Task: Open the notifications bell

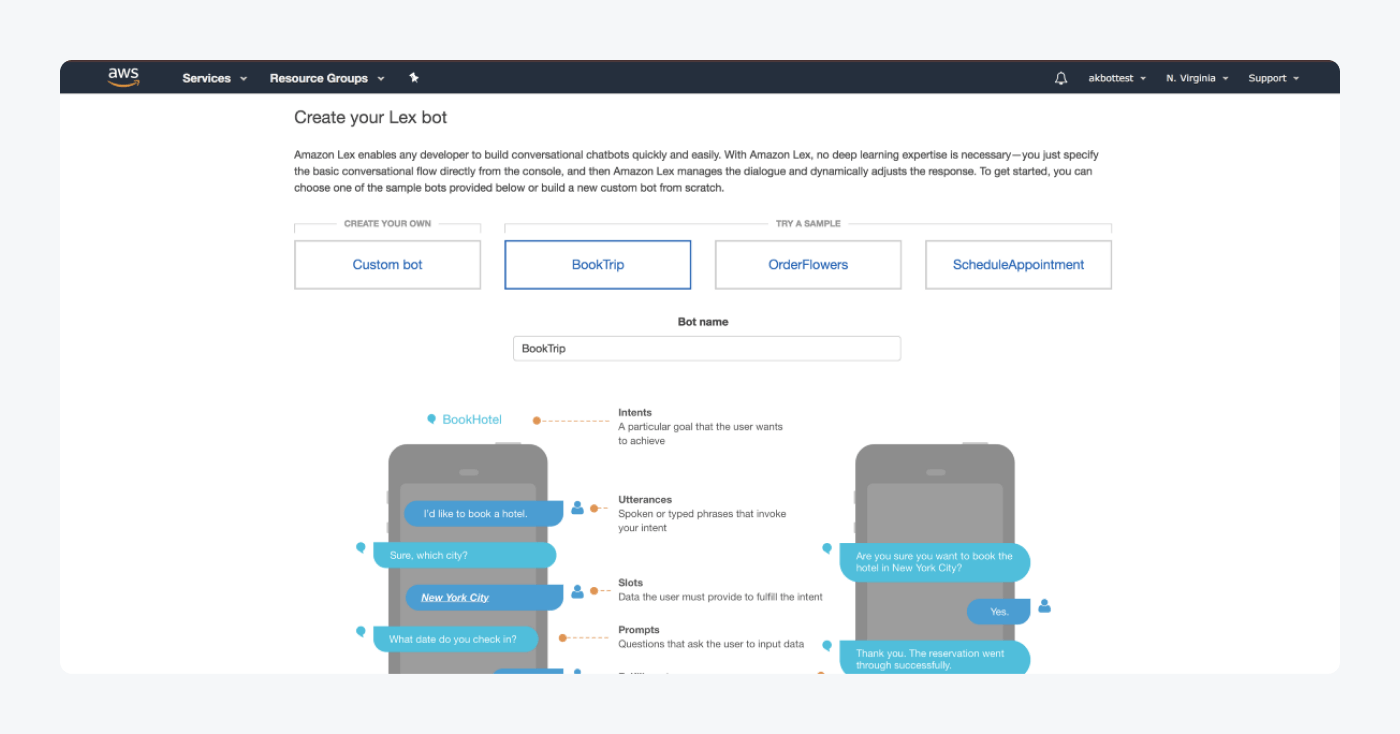Action: pos(1061,77)
